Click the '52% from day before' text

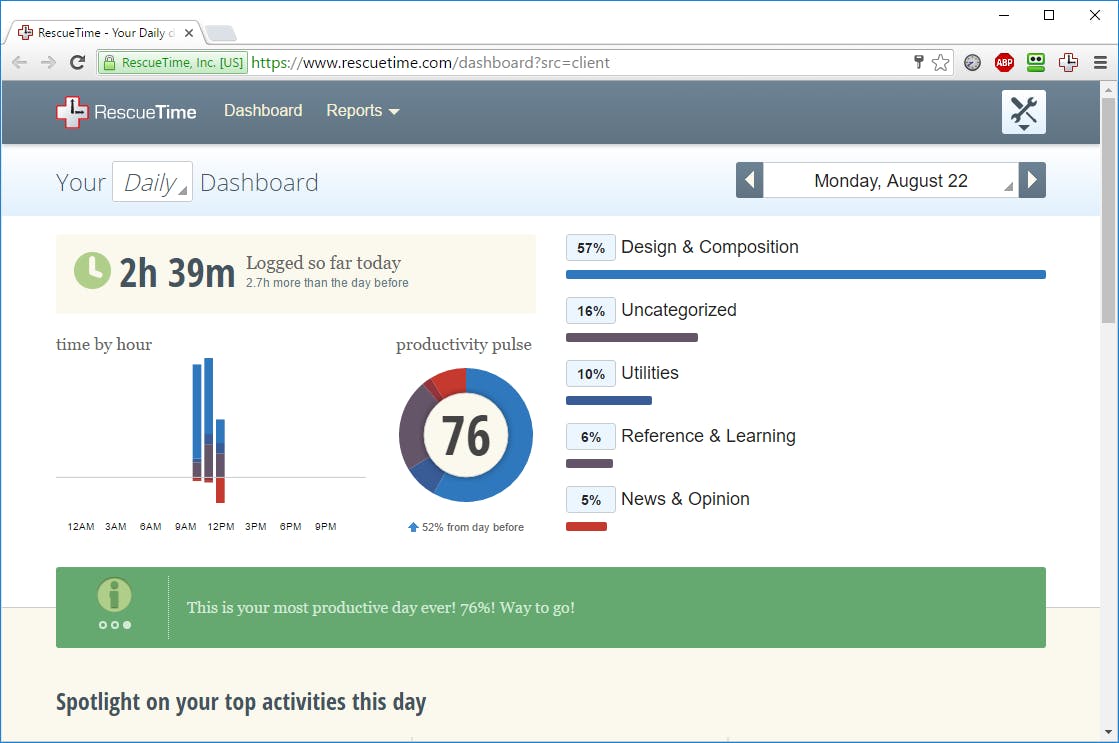pyautogui.click(x=472, y=527)
